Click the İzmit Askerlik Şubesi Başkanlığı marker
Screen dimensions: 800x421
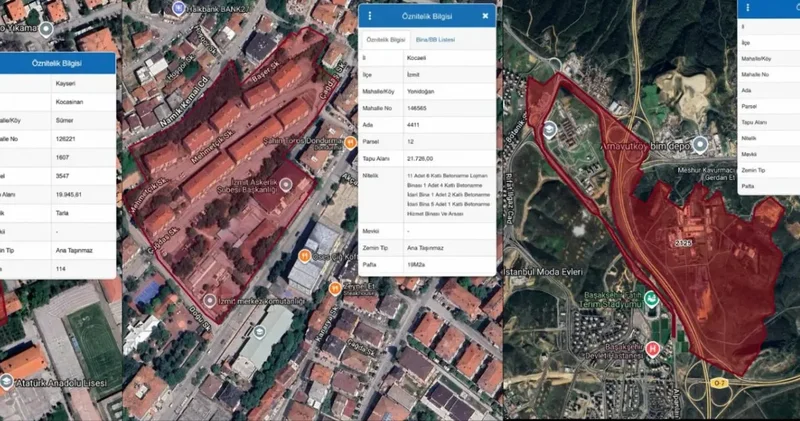tap(286, 184)
